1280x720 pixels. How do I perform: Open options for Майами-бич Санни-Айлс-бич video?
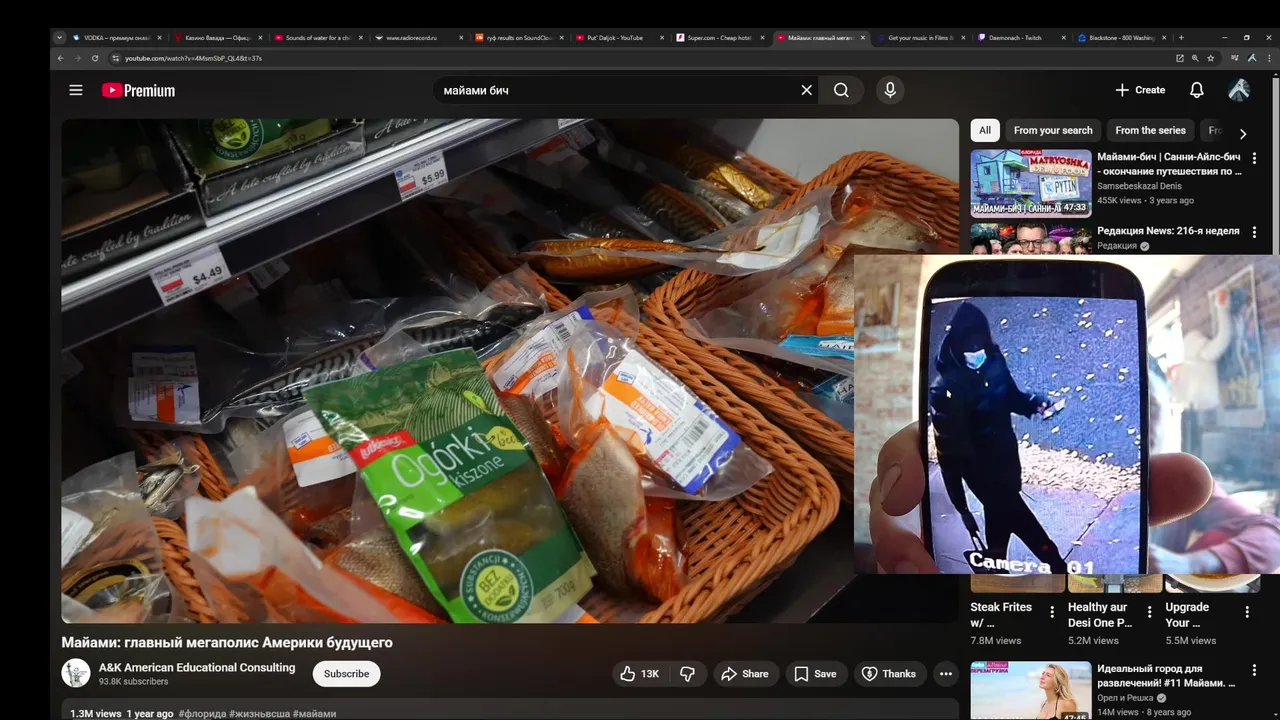click(x=1254, y=158)
